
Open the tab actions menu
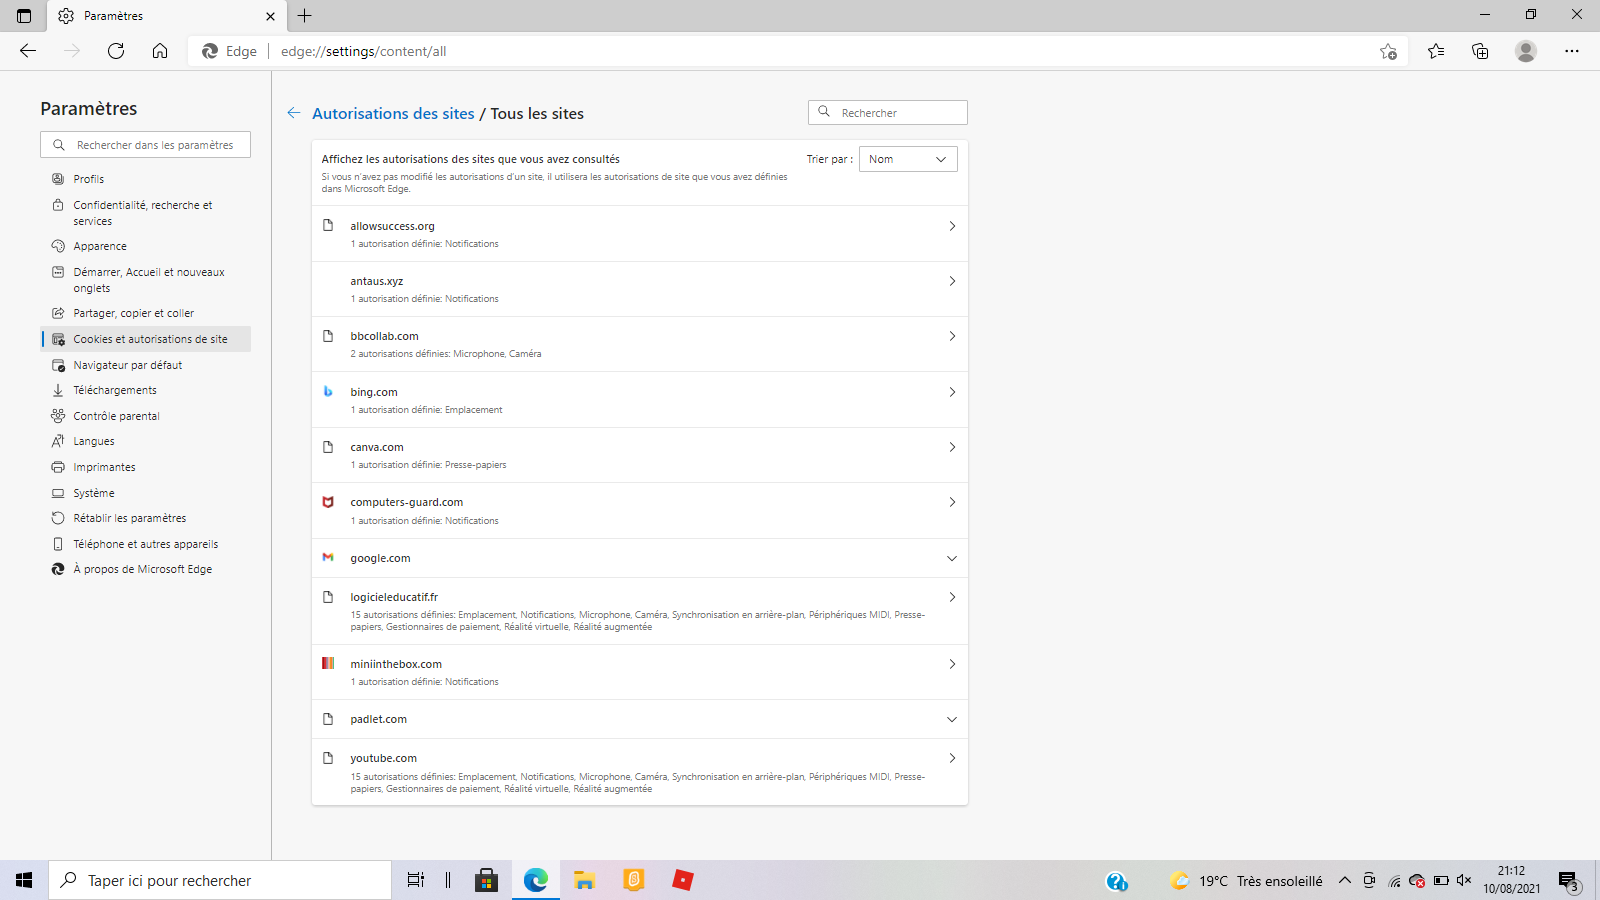(x=24, y=16)
